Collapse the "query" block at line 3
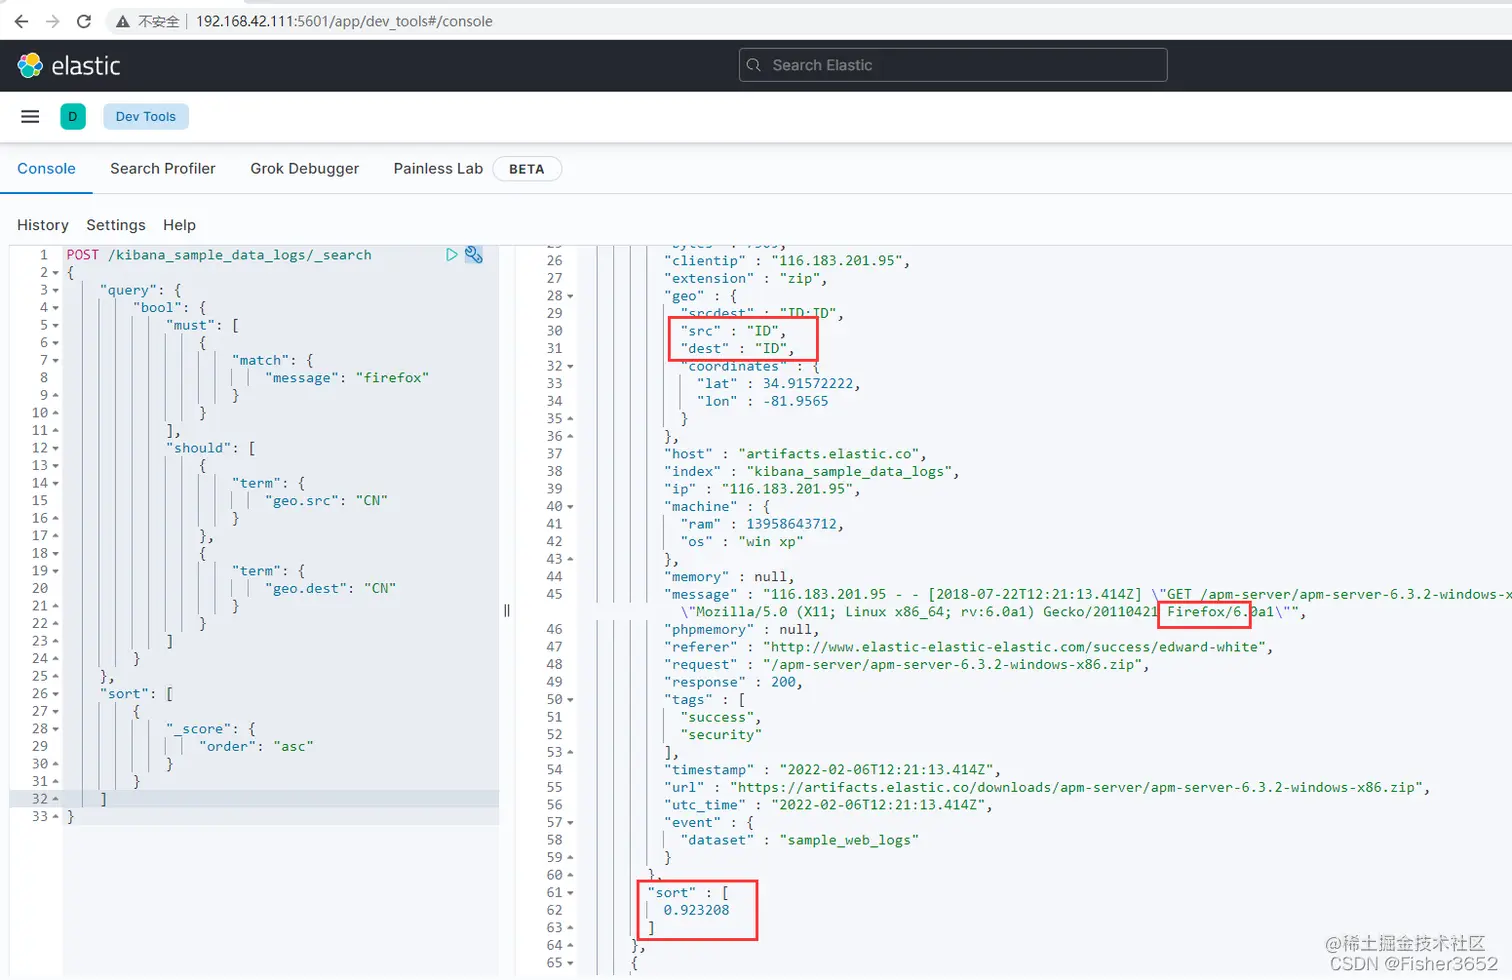The image size is (1512, 980). [x=55, y=290]
